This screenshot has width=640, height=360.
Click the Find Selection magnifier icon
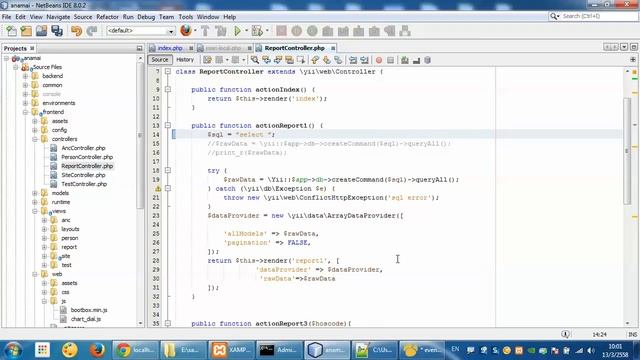[x=255, y=60]
